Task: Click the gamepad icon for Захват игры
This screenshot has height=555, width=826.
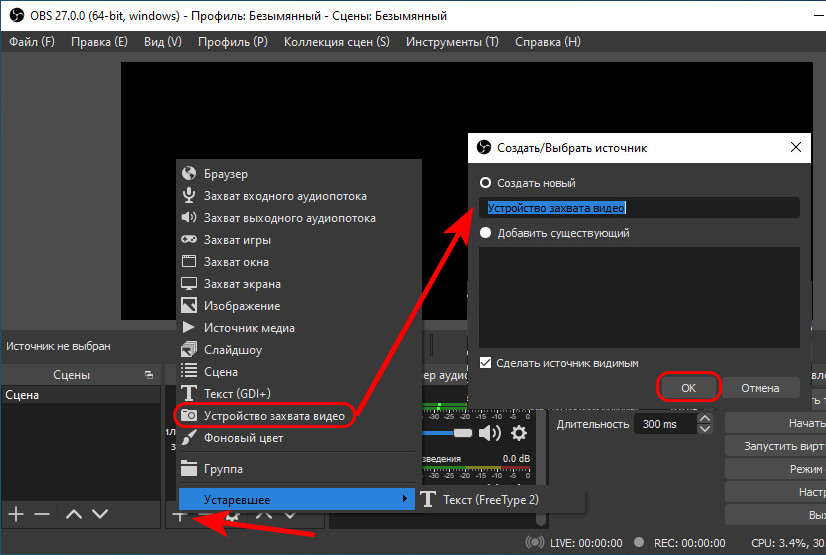Action: (189, 240)
